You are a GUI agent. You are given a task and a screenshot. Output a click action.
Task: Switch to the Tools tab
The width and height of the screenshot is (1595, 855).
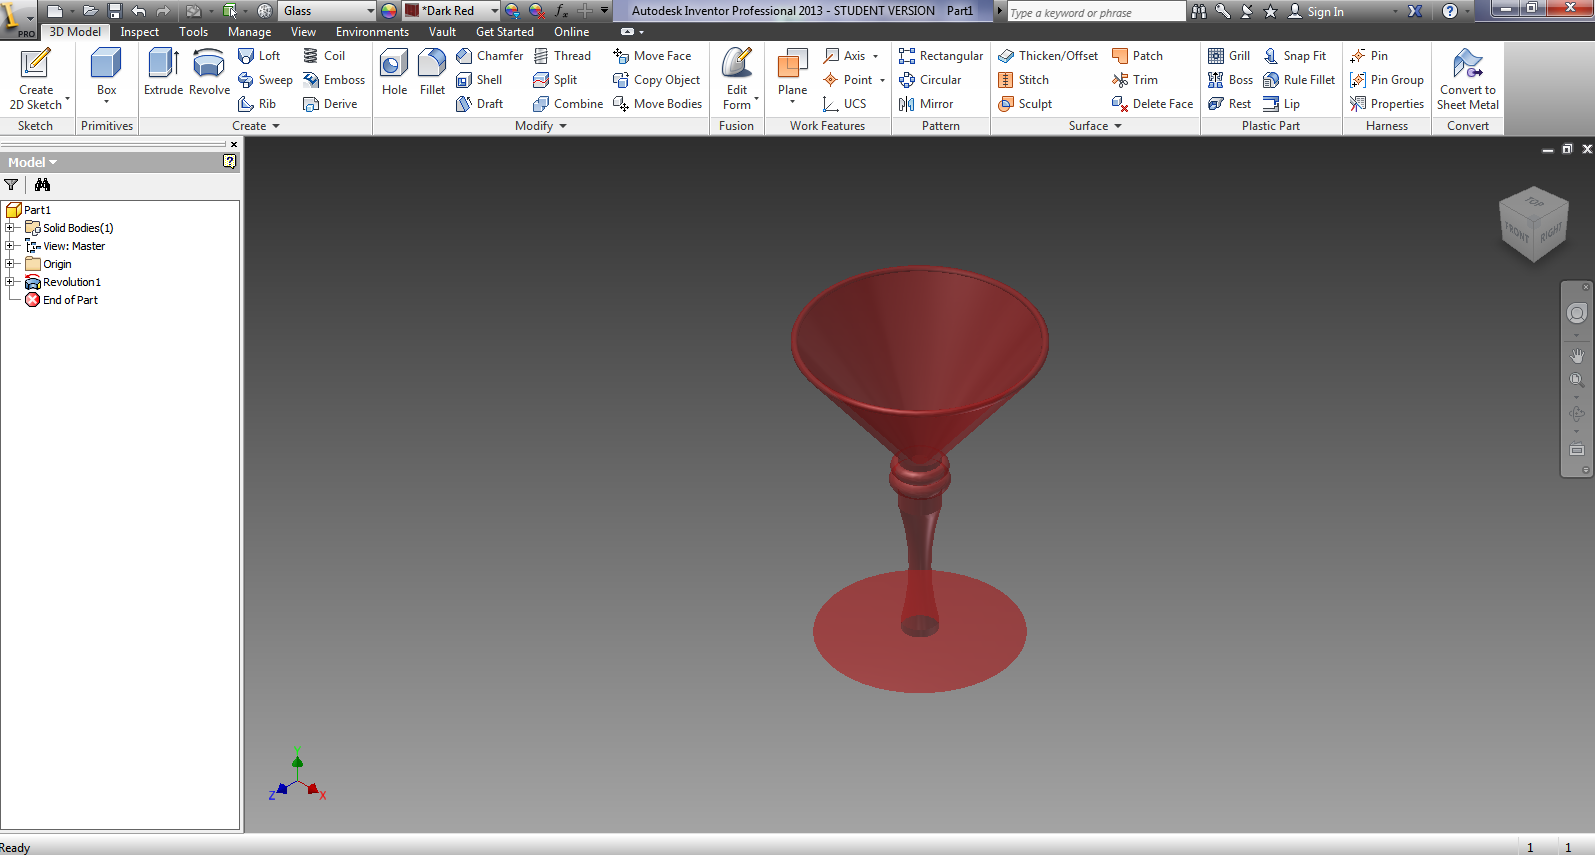[x=194, y=32]
